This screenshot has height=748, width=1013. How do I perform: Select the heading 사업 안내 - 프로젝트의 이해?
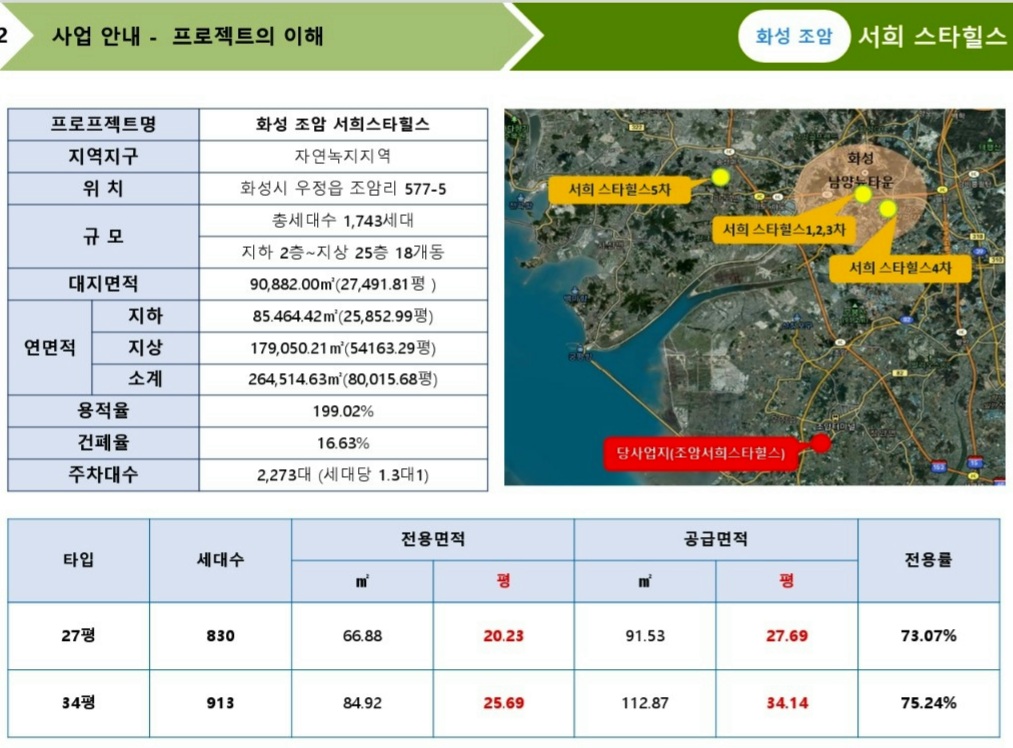[187, 36]
